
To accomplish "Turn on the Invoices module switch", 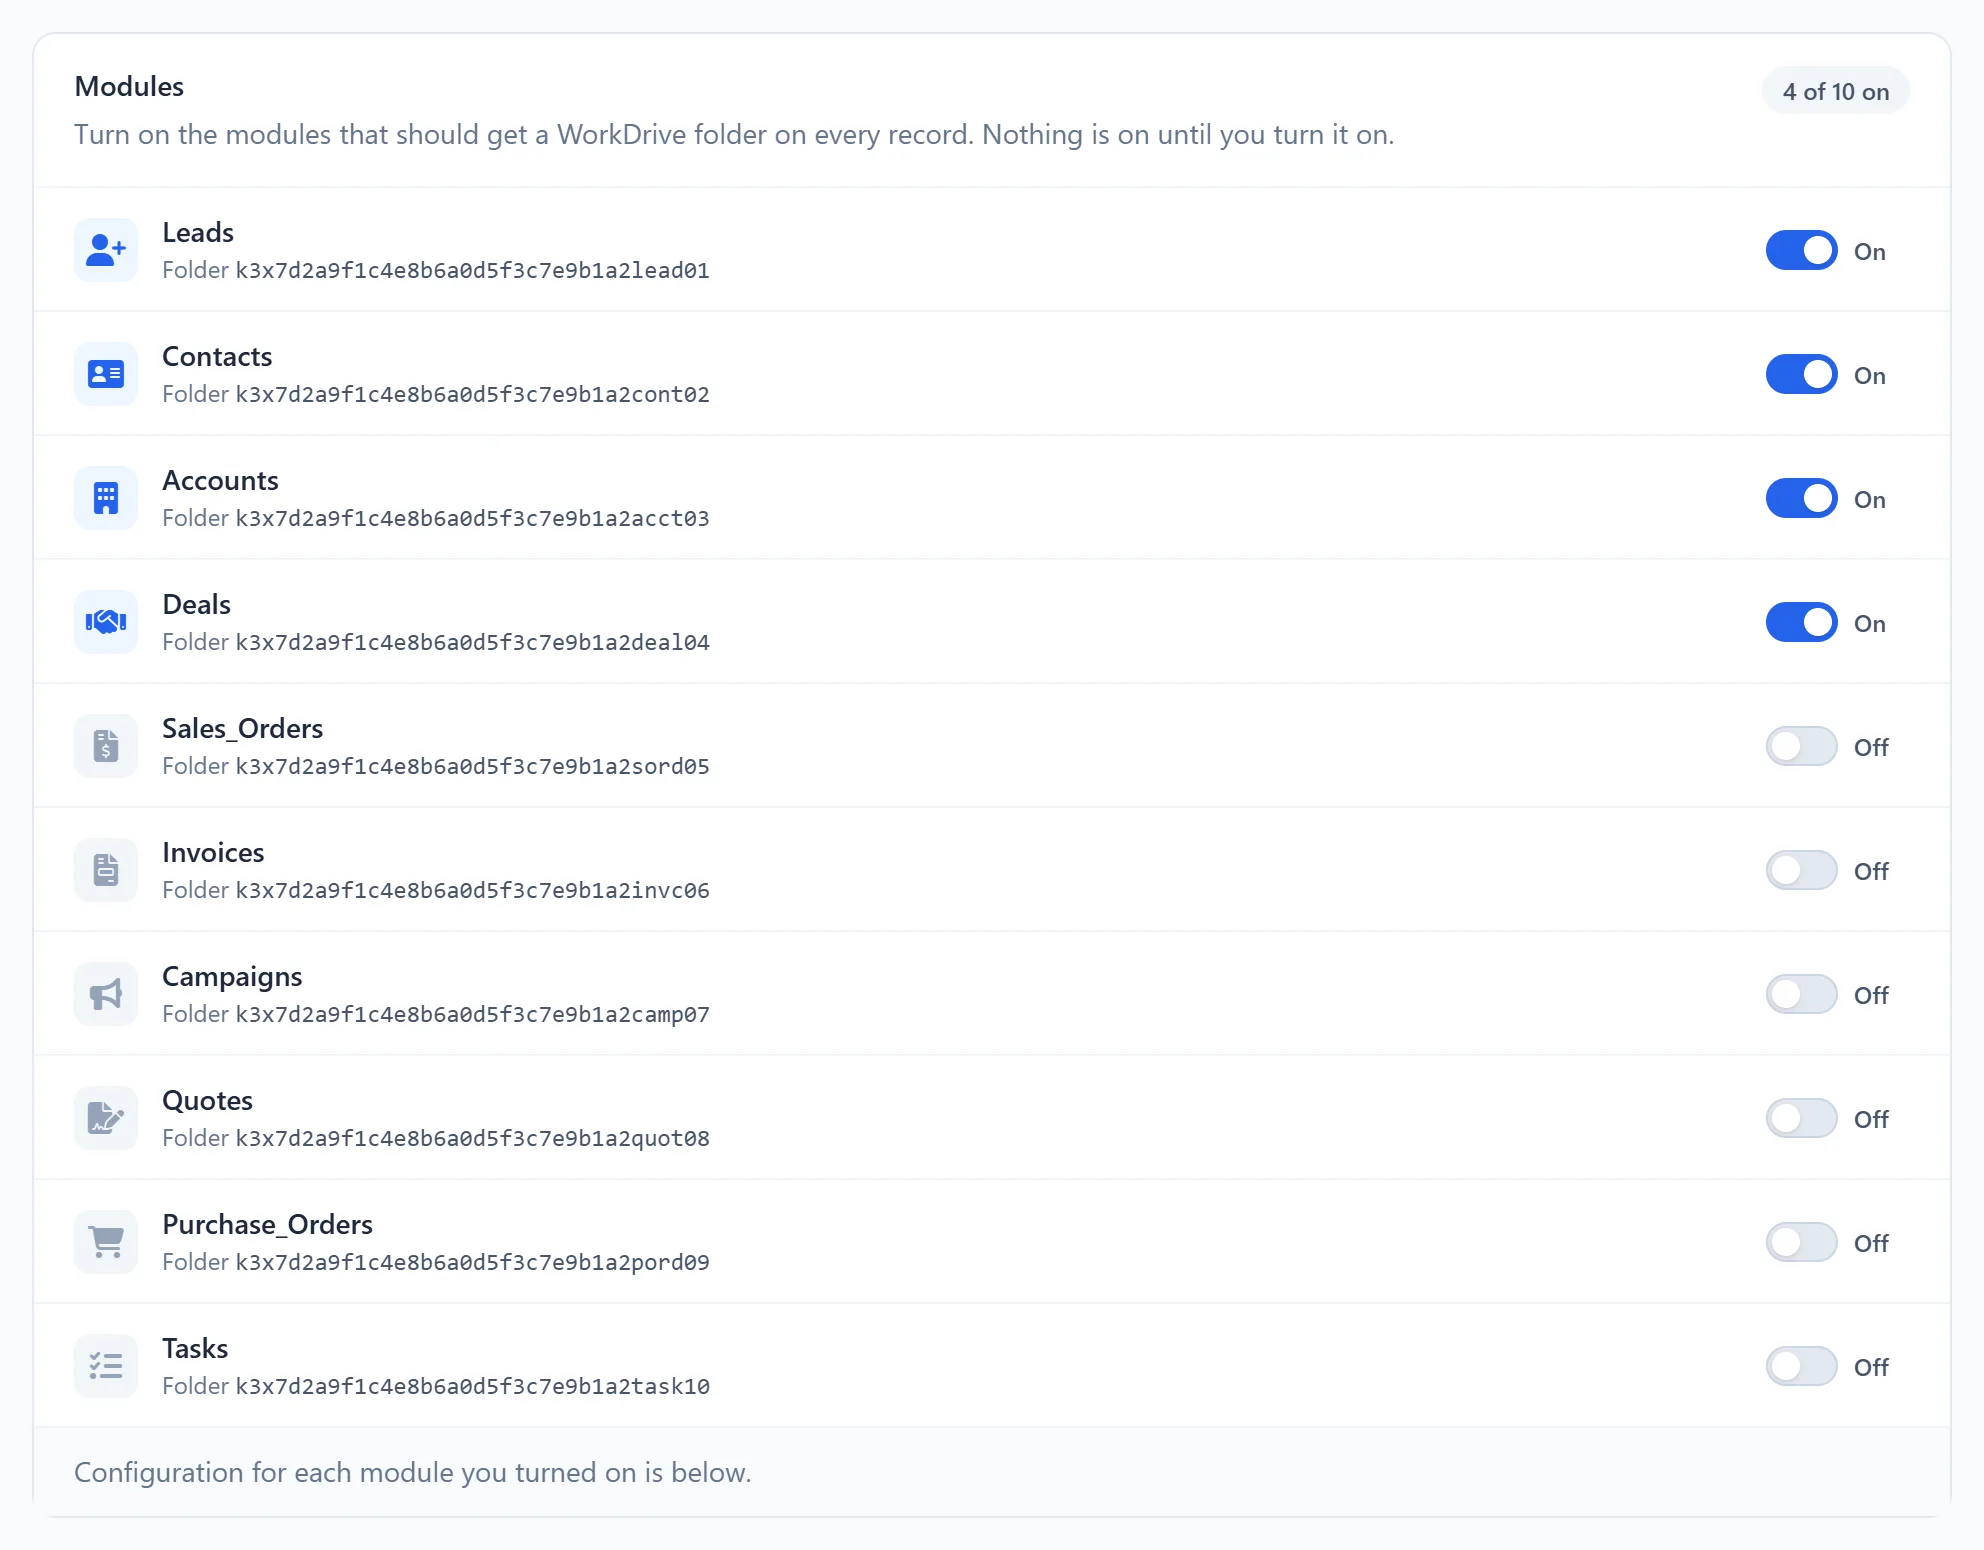I will [x=1801, y=870].
